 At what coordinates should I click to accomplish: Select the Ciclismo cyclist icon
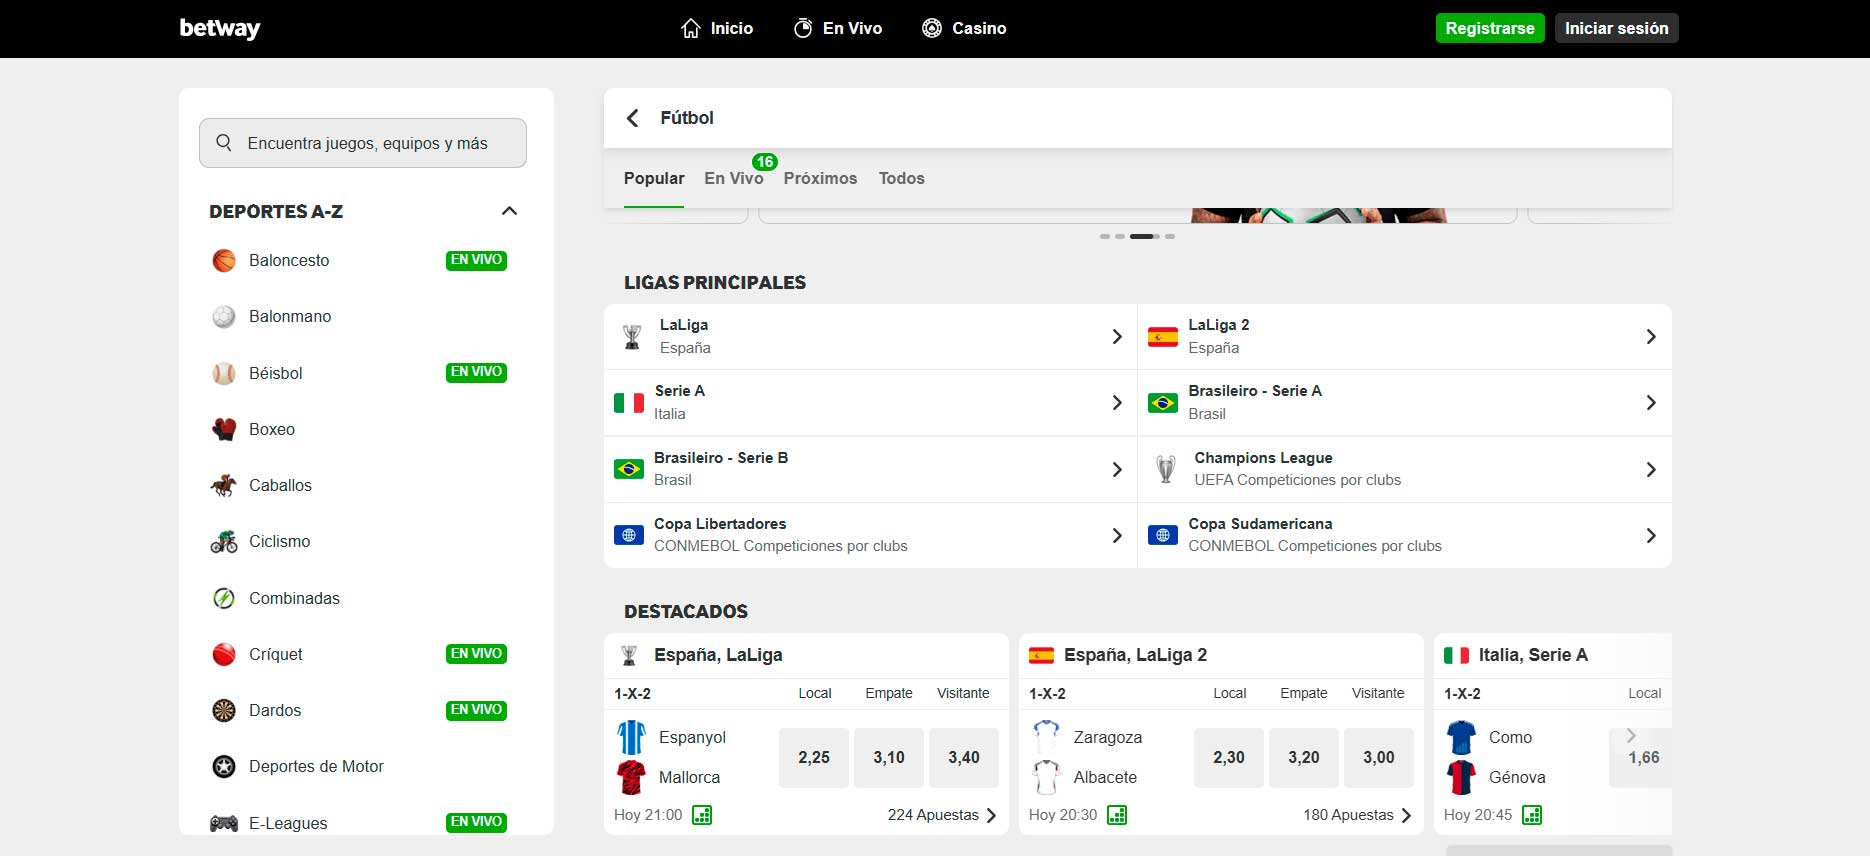224,541
